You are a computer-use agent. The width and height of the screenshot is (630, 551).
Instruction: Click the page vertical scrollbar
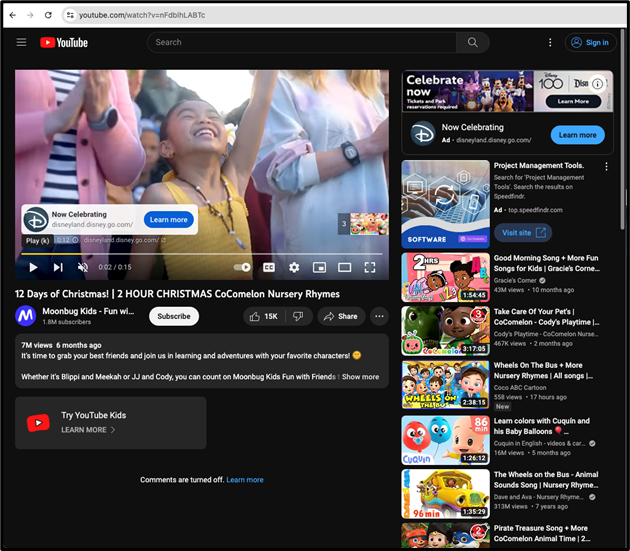(623, 129)
